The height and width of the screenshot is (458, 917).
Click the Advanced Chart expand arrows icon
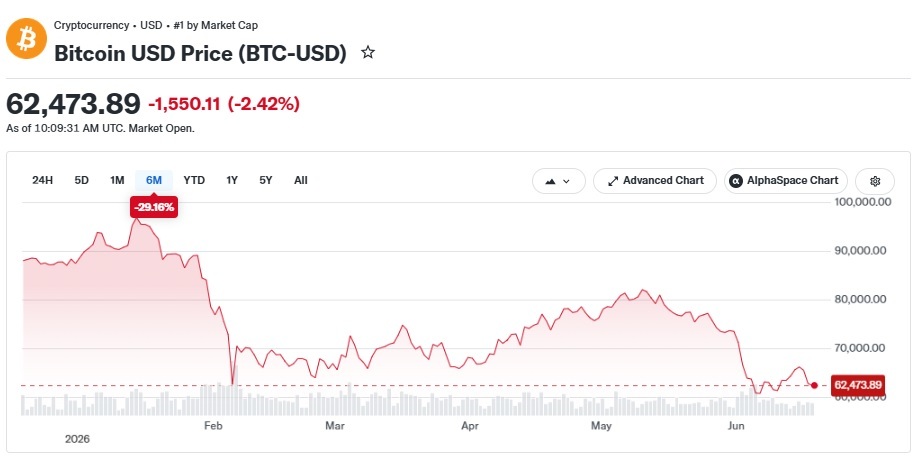pyautogui.click(x=613, y=181)
